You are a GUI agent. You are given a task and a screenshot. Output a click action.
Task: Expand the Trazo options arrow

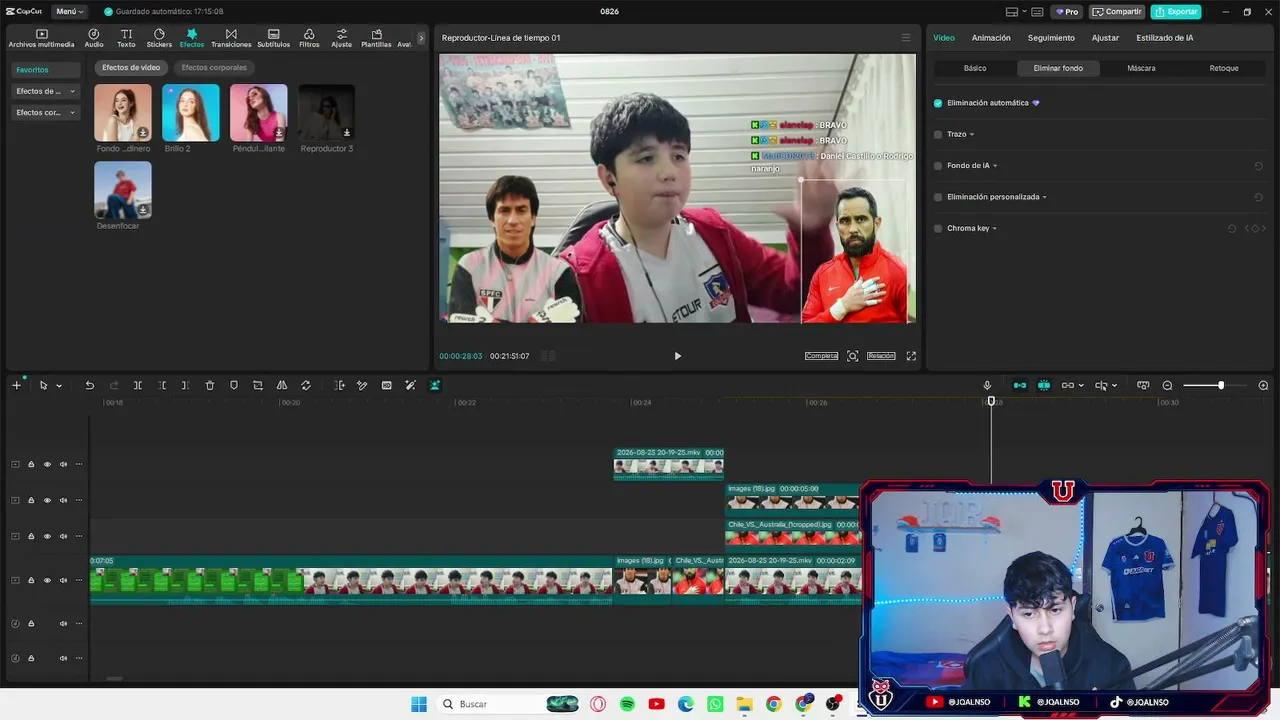972,134
